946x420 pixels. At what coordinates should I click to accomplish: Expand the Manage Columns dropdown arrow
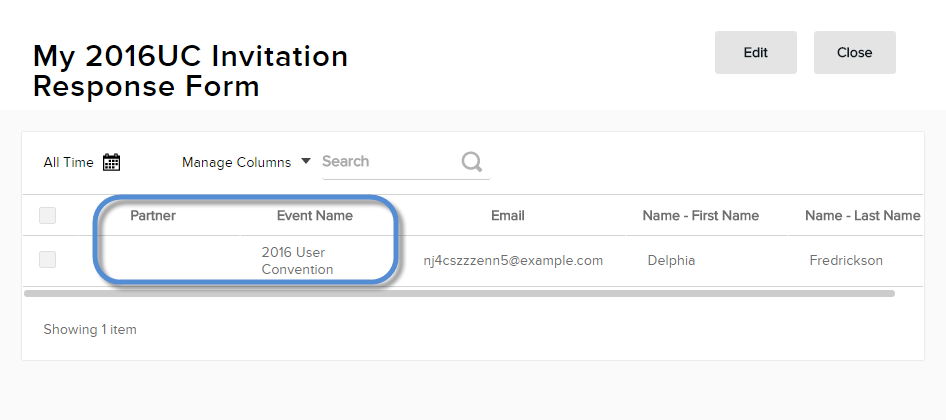306,161
